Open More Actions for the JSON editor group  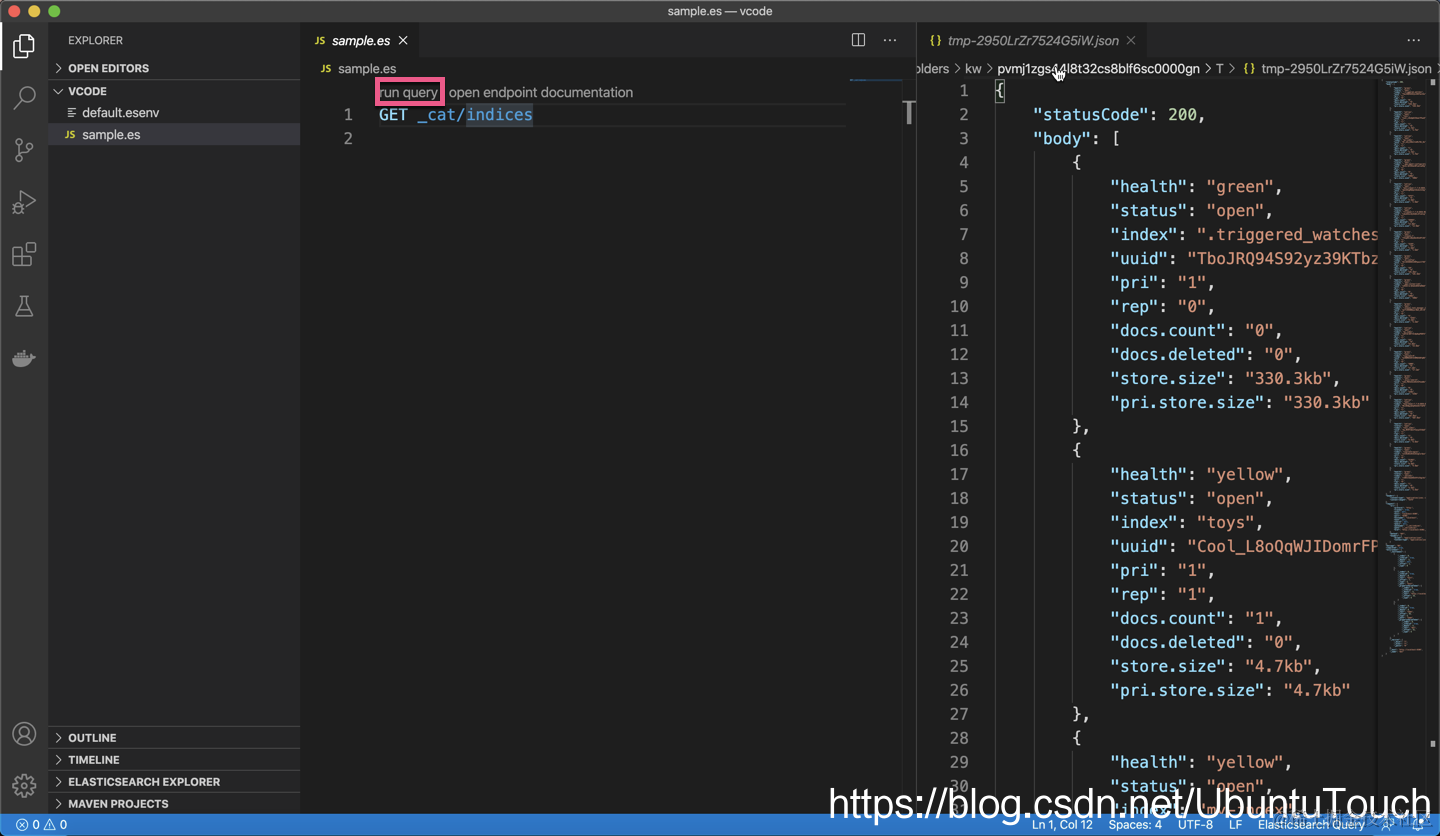pyautogui.click(x=1413, y=40)
